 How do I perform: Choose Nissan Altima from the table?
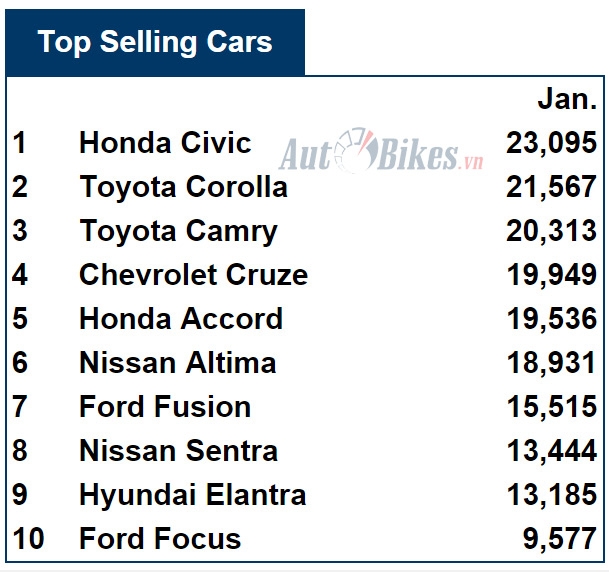coord(177,363)
